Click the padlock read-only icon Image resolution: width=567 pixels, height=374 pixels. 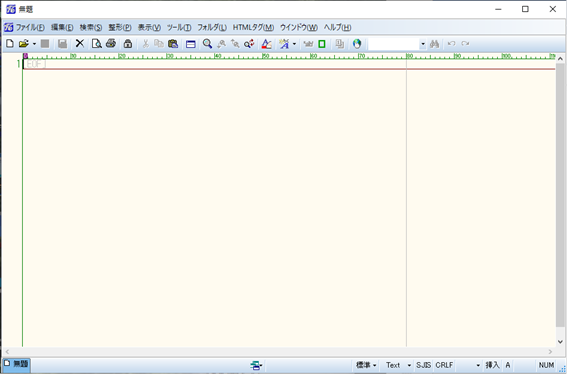click(127, 44)
